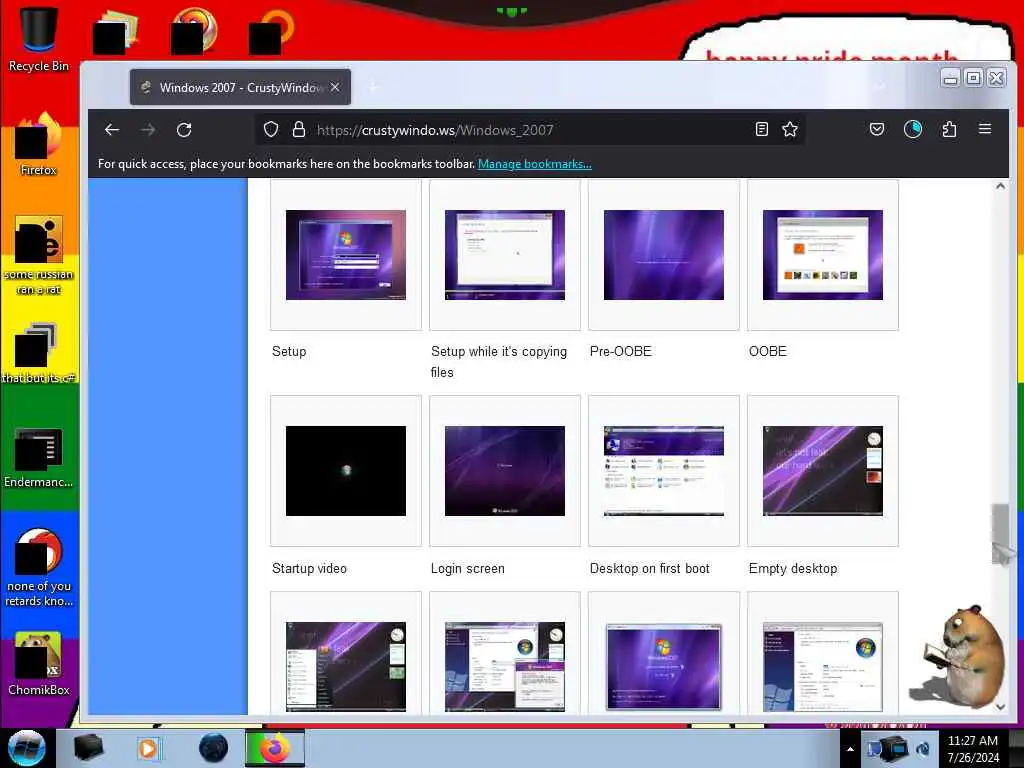Open a new tab with the plus button
The width and height of the screenshot is (1024, 768).
pyautogui.click(x=374, y=87)
